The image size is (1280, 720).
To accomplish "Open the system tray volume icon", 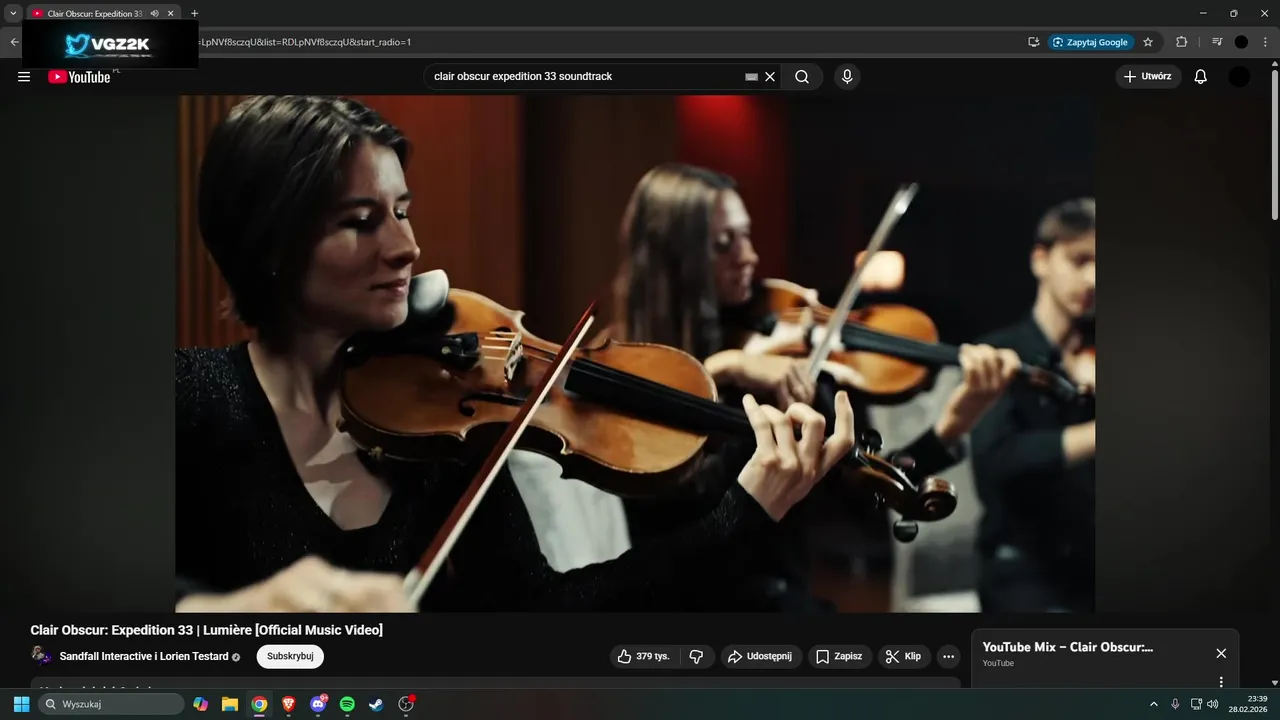I will coord(1213,704).
